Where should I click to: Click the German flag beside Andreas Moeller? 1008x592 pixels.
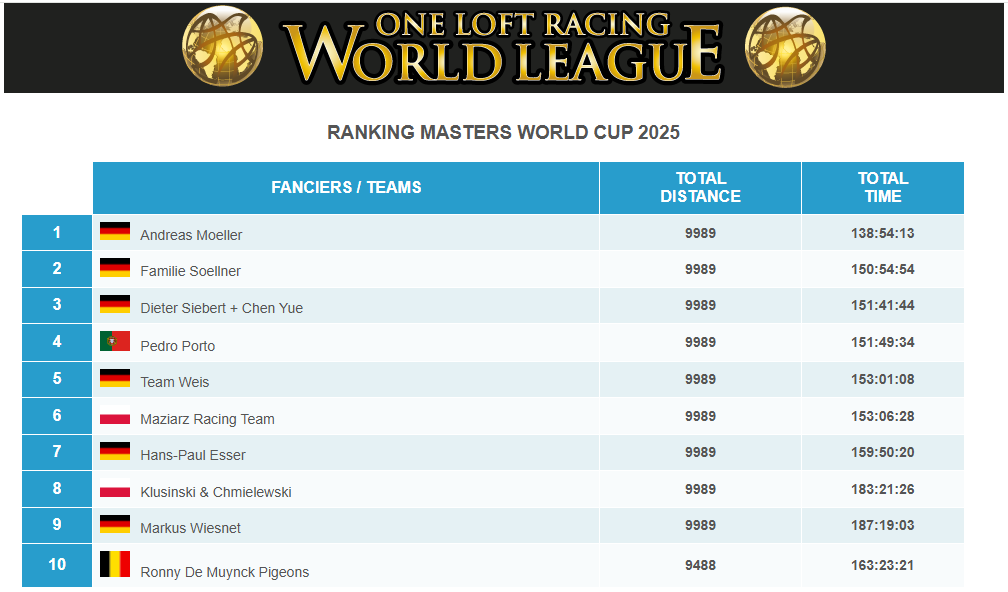coord(115,231)
